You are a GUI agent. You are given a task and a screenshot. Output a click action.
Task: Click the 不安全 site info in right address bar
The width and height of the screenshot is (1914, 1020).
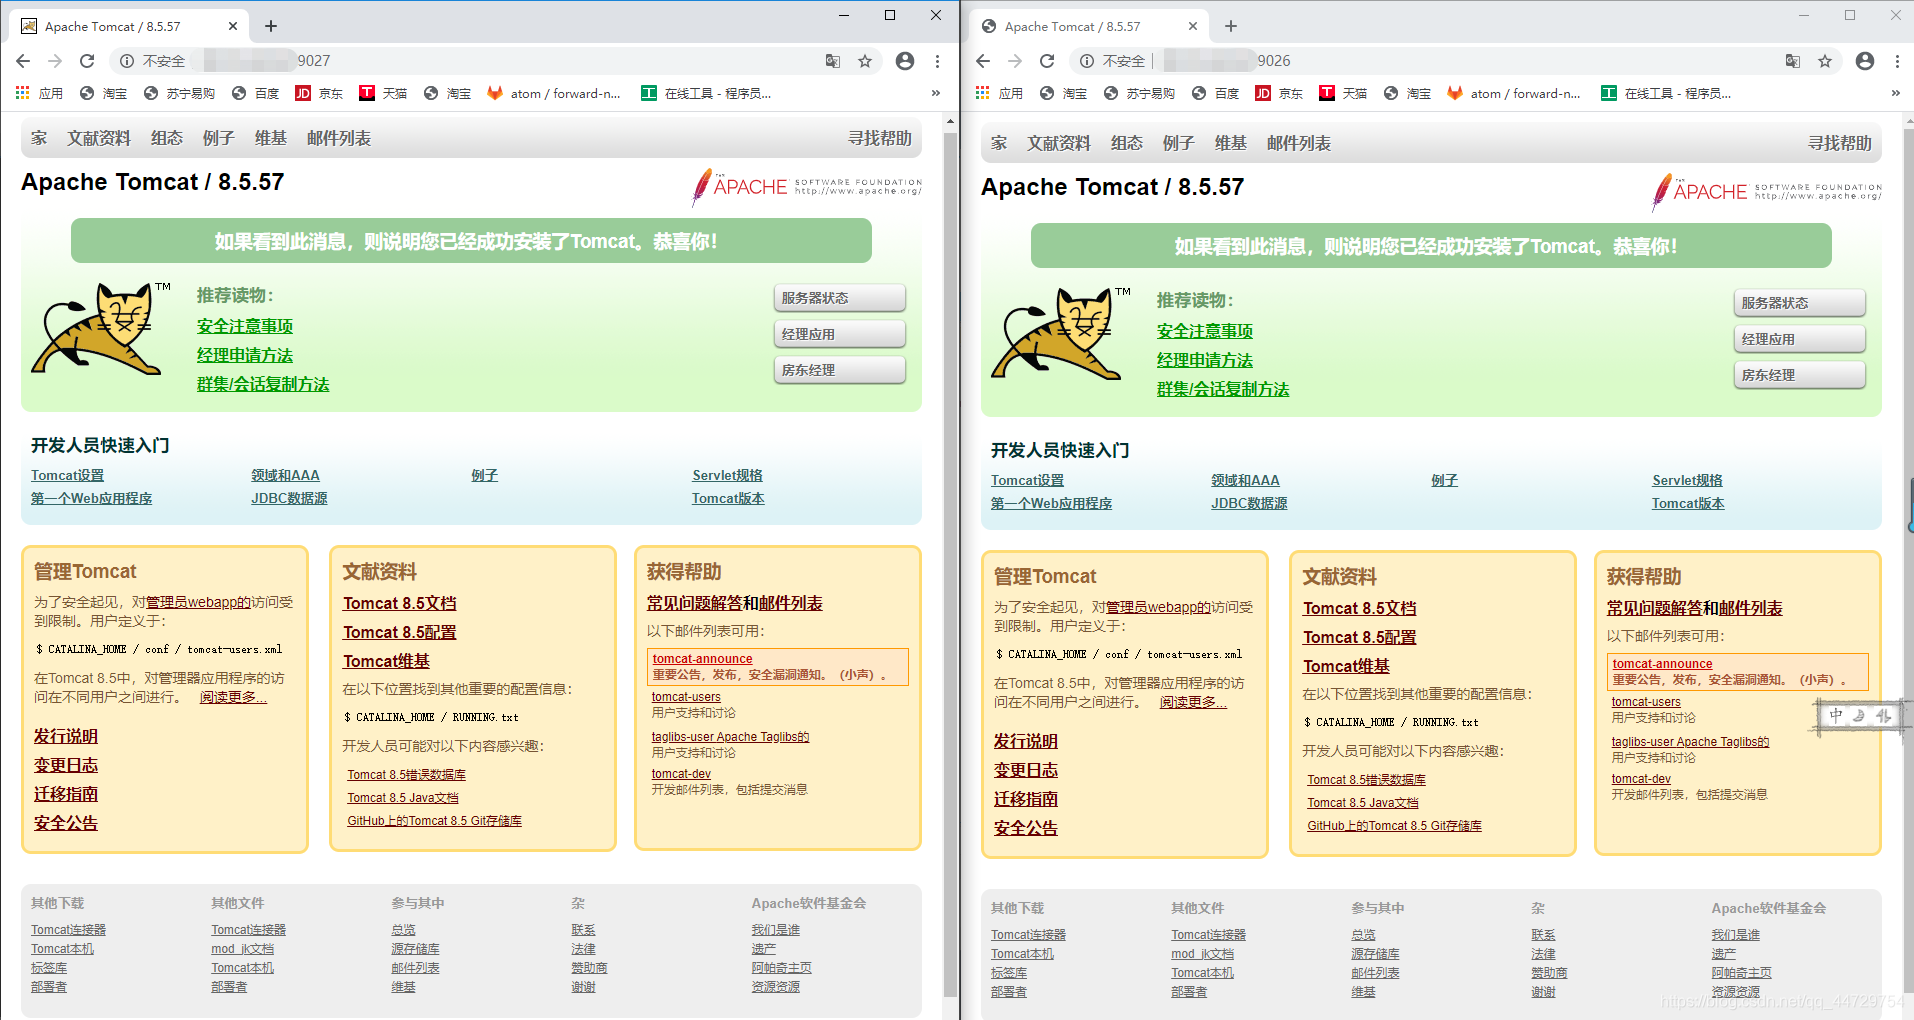[1113, 61]
